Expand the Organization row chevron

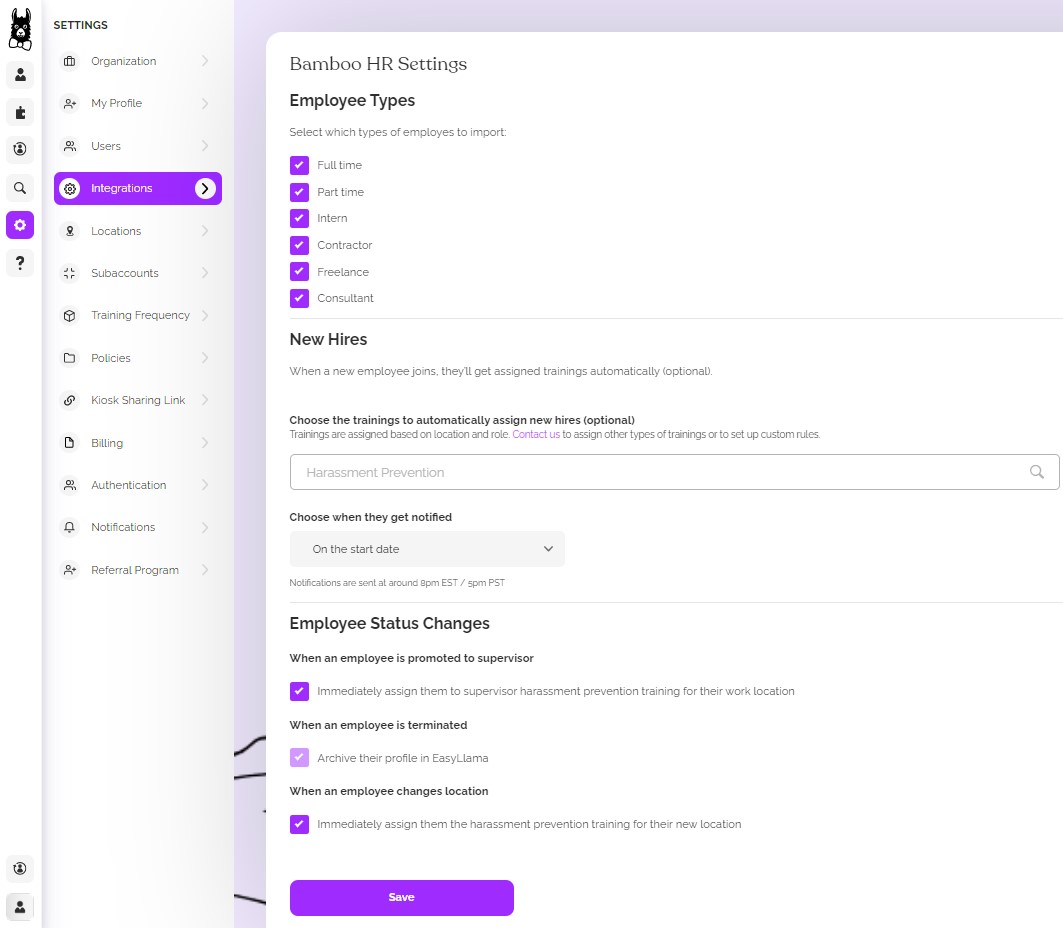(205, 61)
